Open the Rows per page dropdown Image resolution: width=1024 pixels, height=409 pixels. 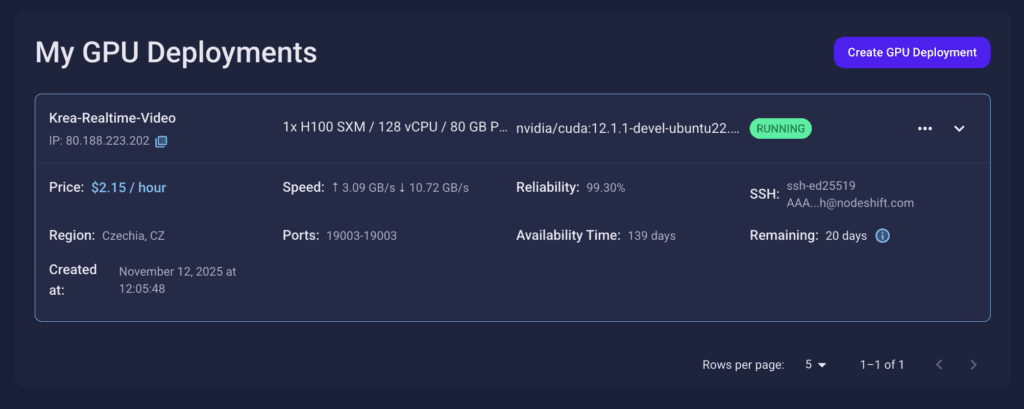[x=816, y=365]
